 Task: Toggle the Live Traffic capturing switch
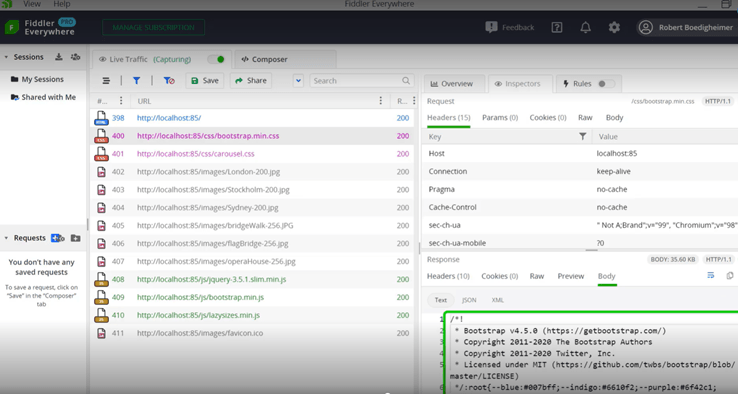coord(217,59)
